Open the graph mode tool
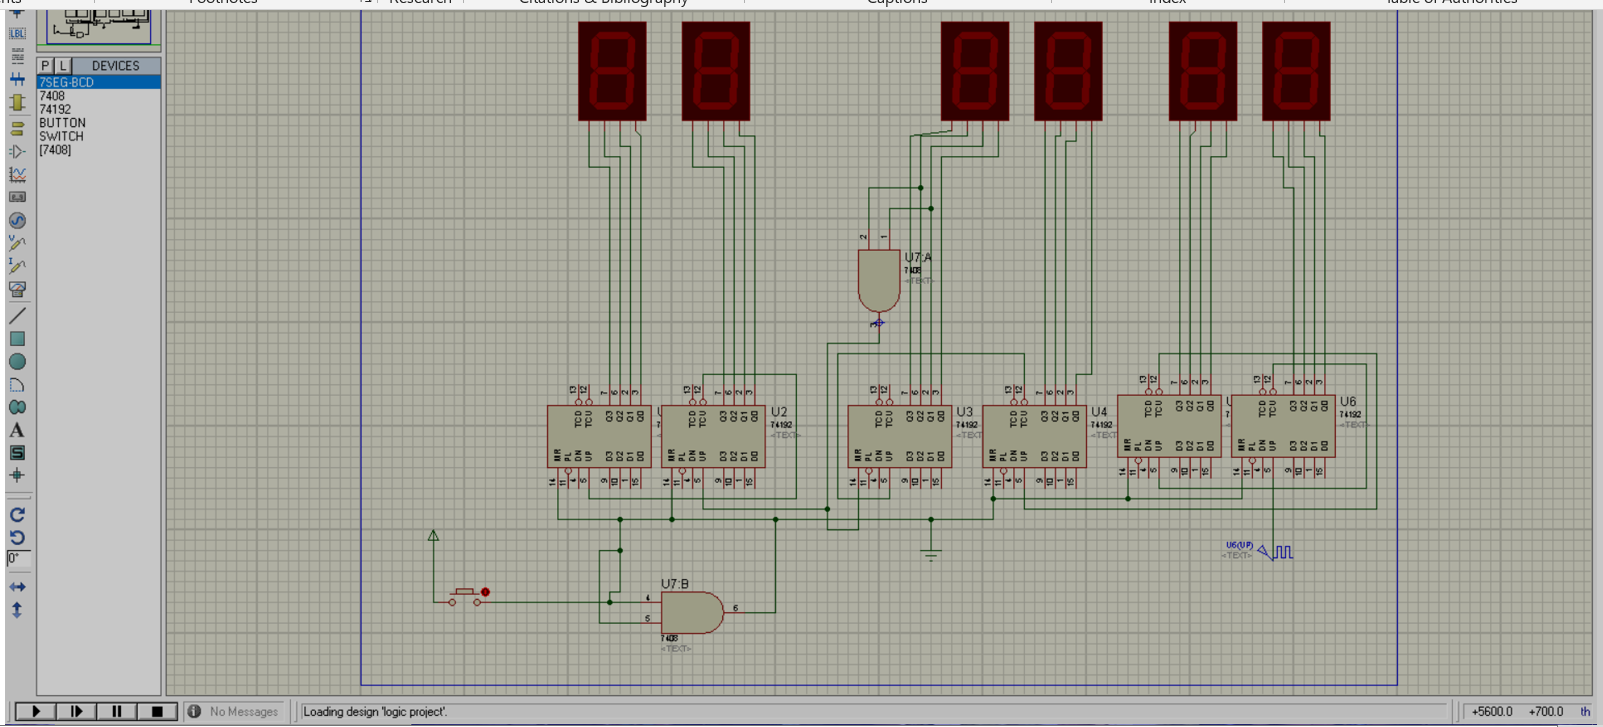Image resolution: width=1603 pixels, height=727 pixels. point(17,174)
